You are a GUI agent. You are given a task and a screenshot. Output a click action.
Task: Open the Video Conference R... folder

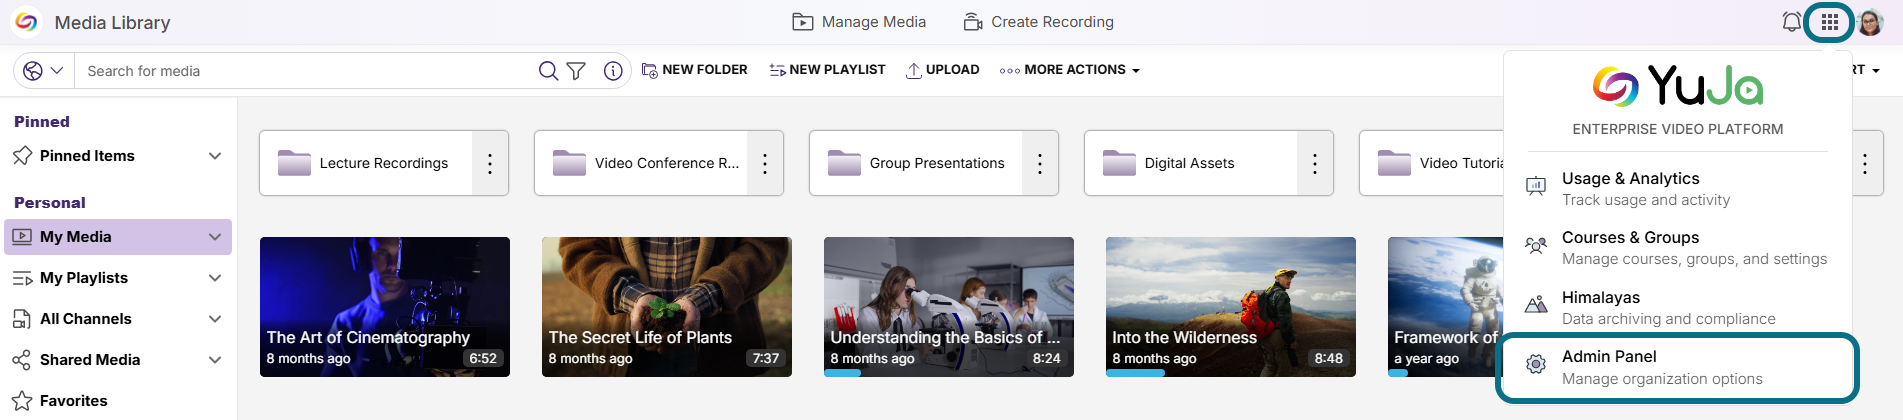click(641, 163)
